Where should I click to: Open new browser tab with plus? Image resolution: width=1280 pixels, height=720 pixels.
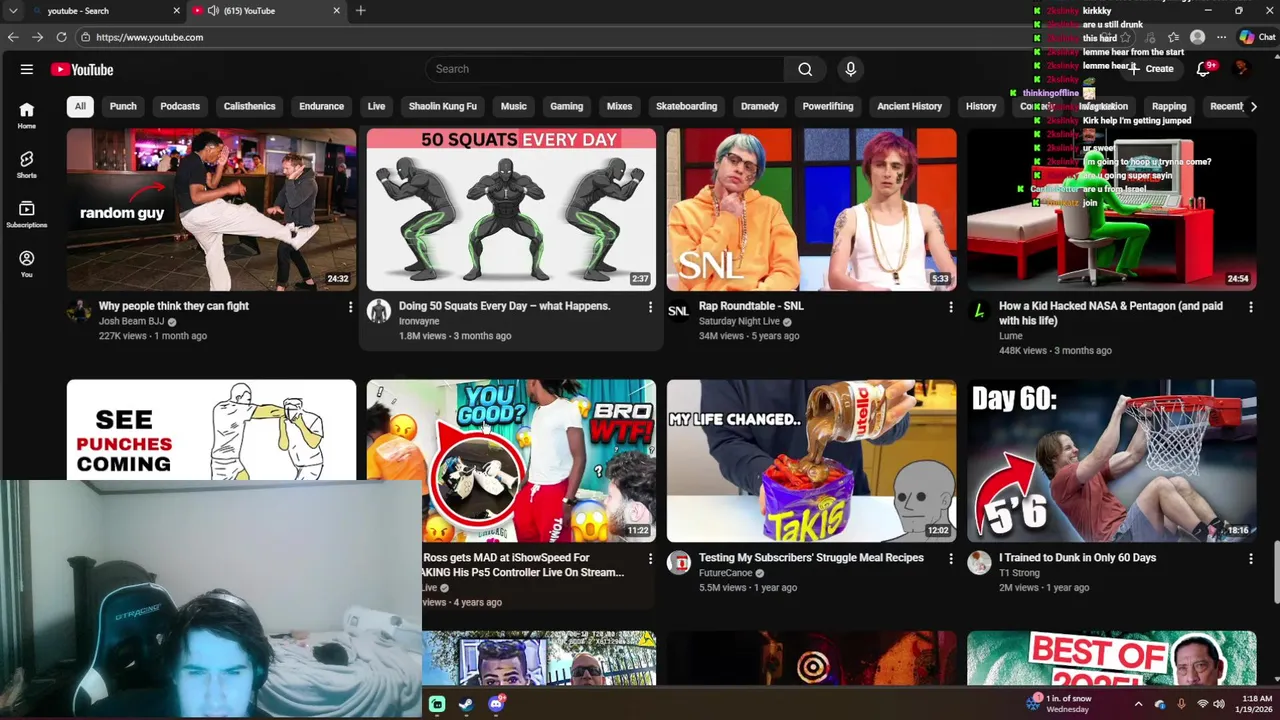click(x=360, y=11)
